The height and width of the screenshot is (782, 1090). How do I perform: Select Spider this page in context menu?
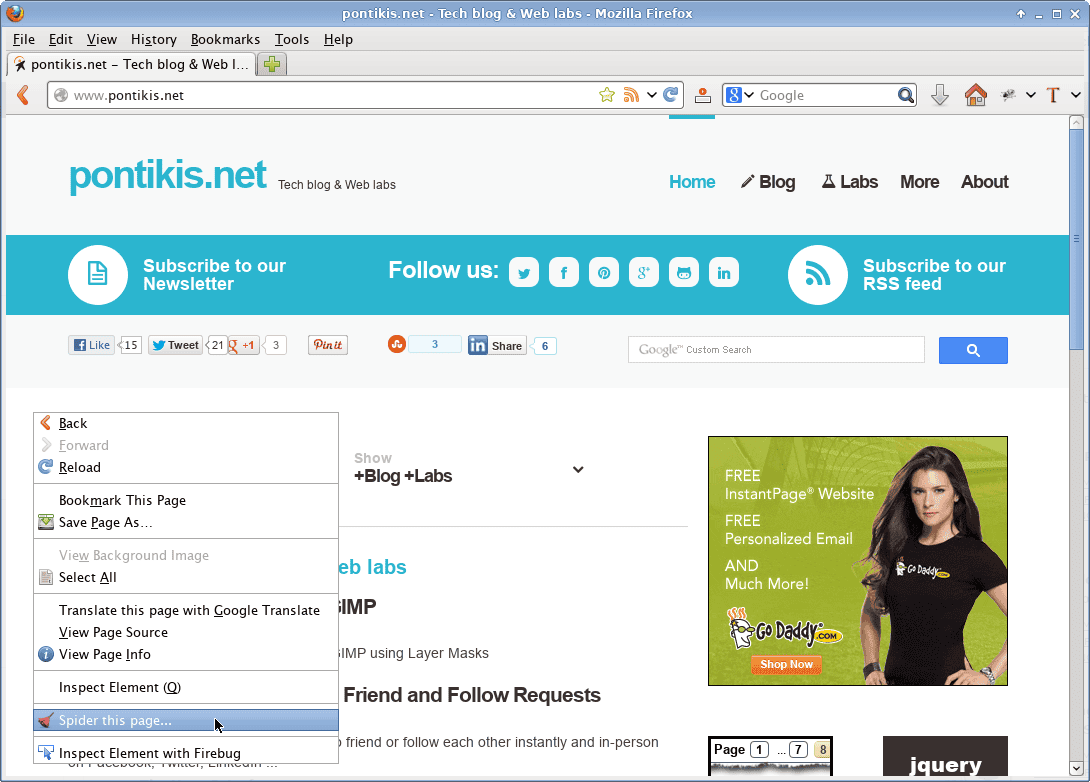[186, 720]
